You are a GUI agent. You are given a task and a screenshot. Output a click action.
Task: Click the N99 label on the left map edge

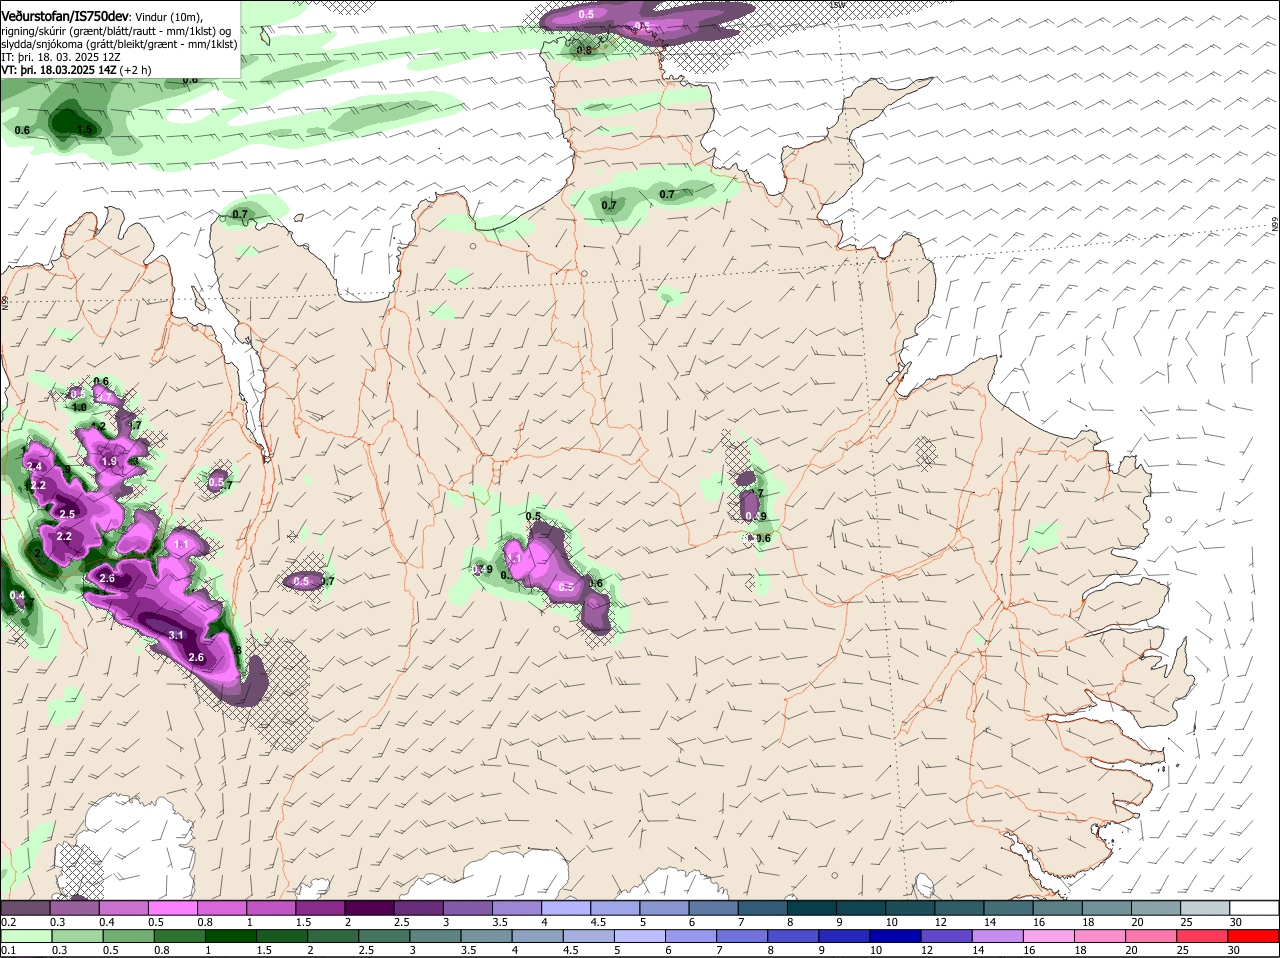tap(5, 301)
